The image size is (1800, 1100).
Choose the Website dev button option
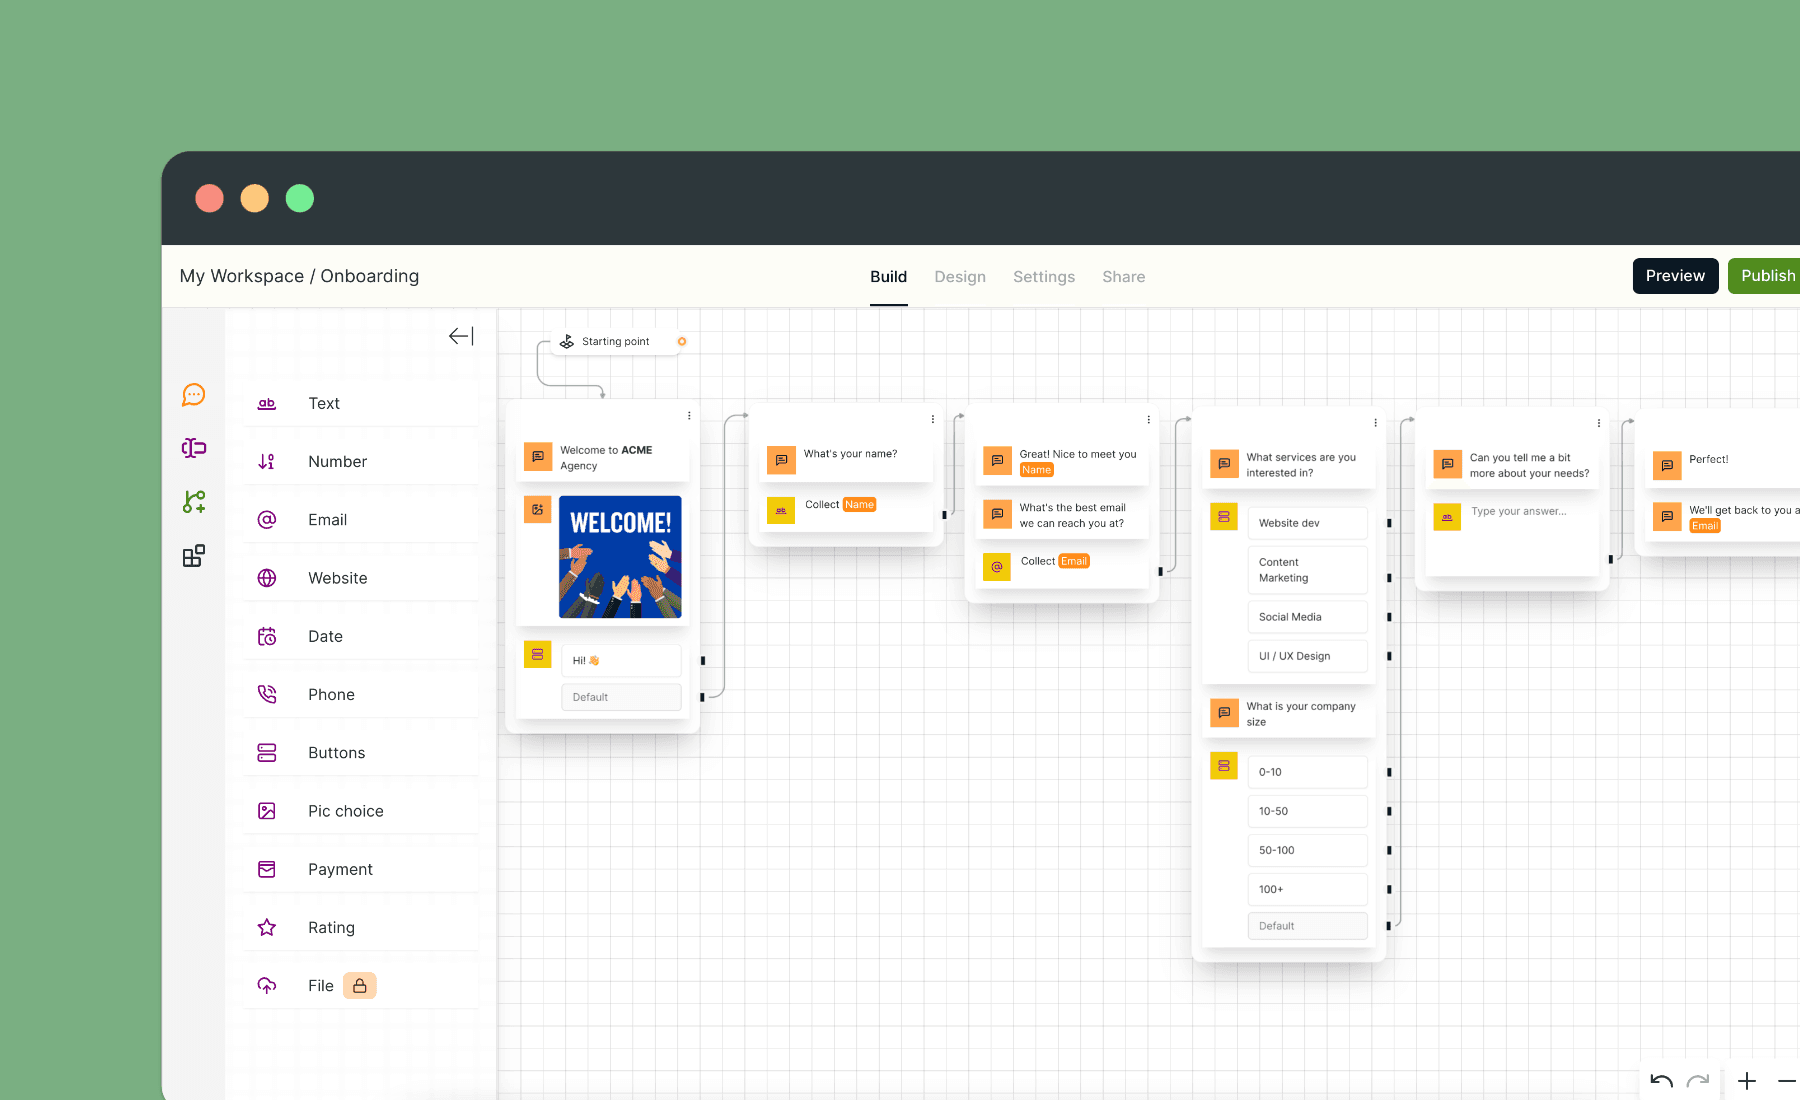click(1306, 523)
